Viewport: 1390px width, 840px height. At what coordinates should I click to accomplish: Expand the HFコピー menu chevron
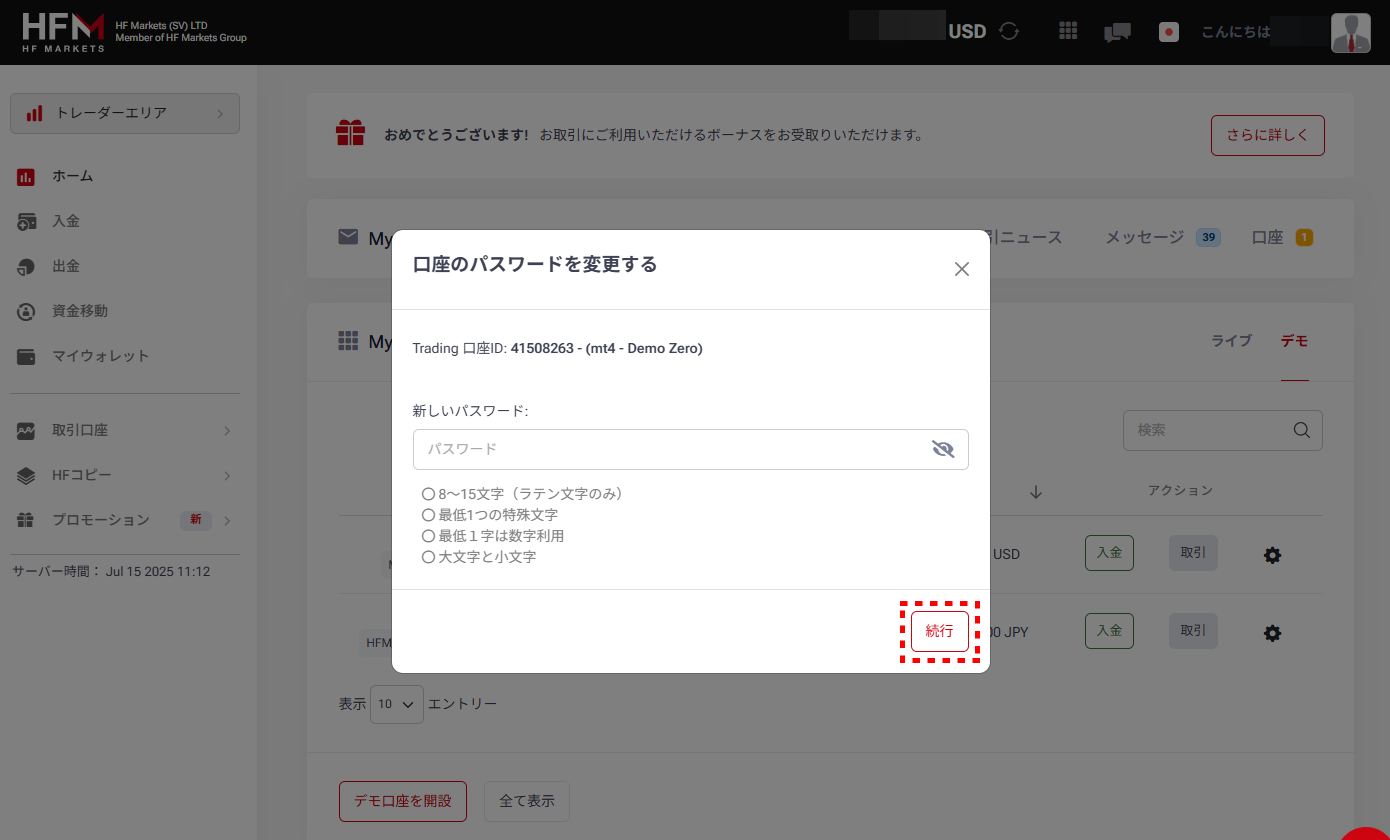[227, 476]
